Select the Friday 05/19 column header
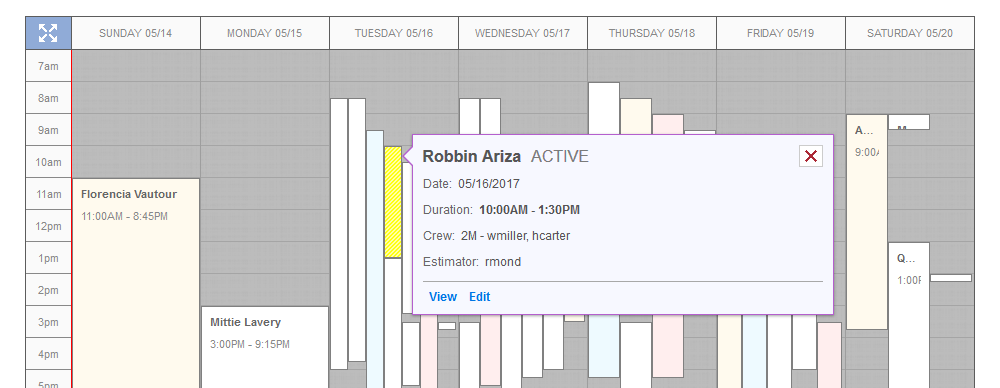The width and height of the screenshot is (1000, 388). pos(781,33)
